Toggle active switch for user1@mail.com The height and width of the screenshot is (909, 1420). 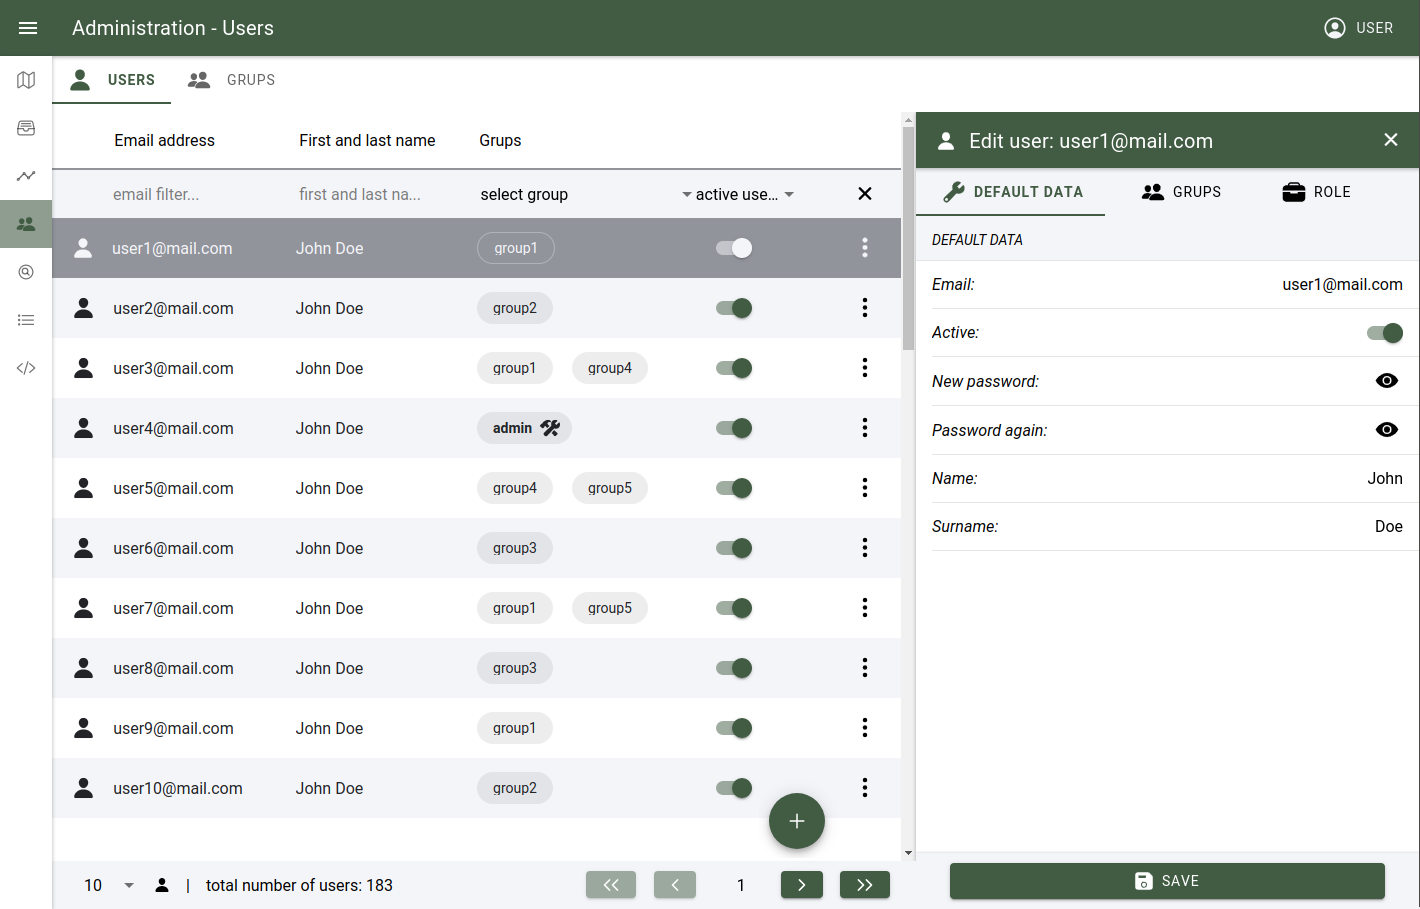(x=734, y=248)
